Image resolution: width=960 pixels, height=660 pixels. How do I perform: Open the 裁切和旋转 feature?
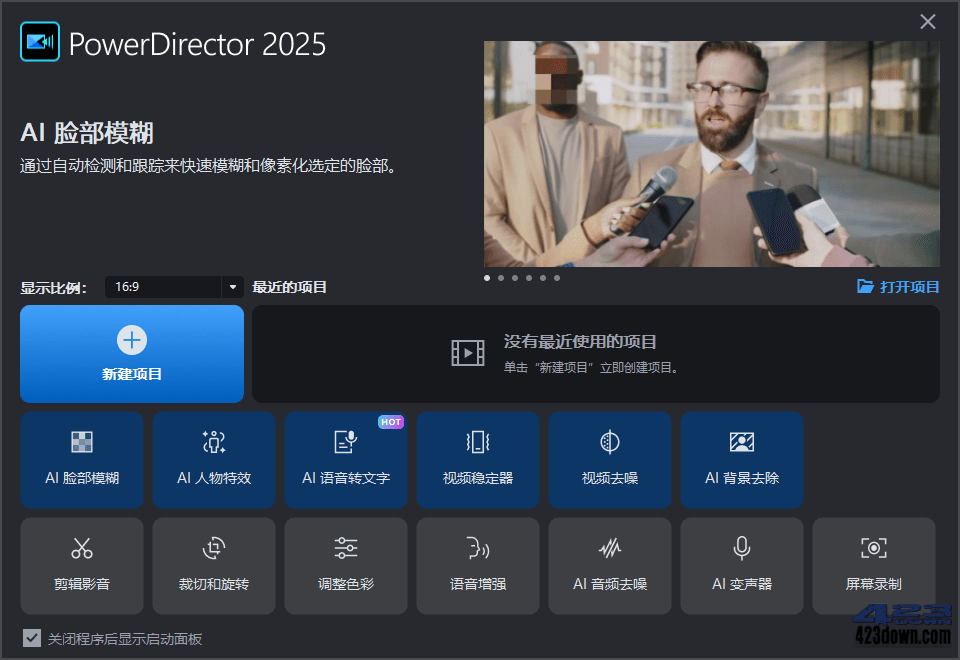(x=214, y=566)
